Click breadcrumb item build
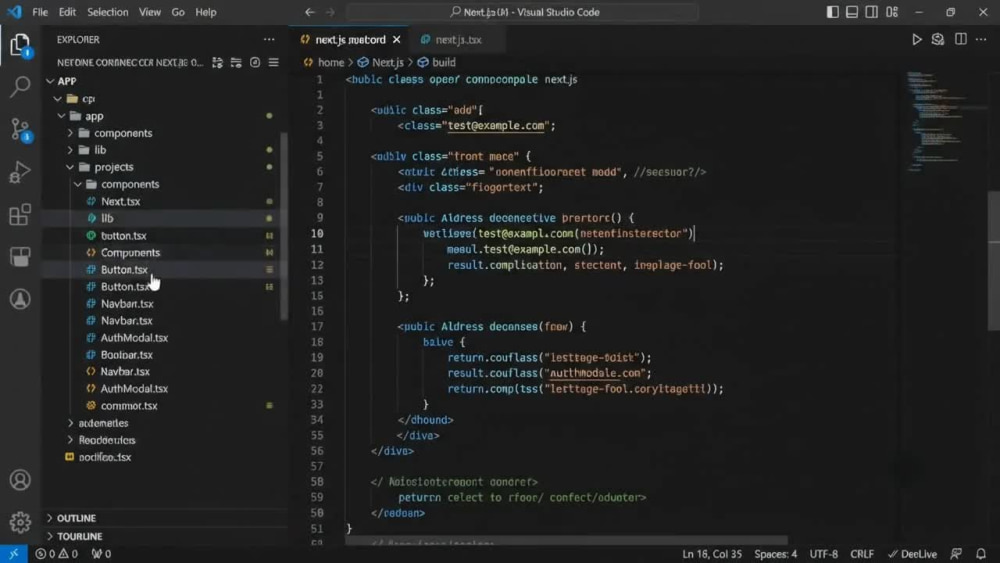Image resolution: width=1000 pixels, height=563 pixels. [444, 62]
